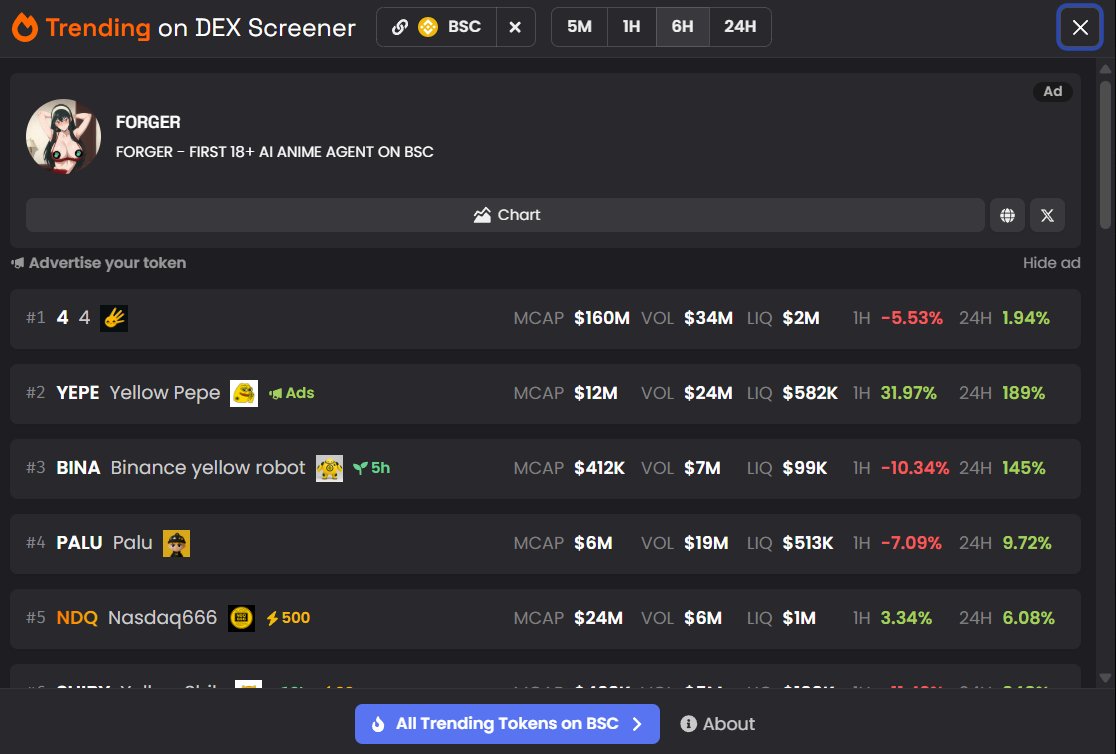
Task: Click the scrollbar down arrow
Action: coord(1105,678)
